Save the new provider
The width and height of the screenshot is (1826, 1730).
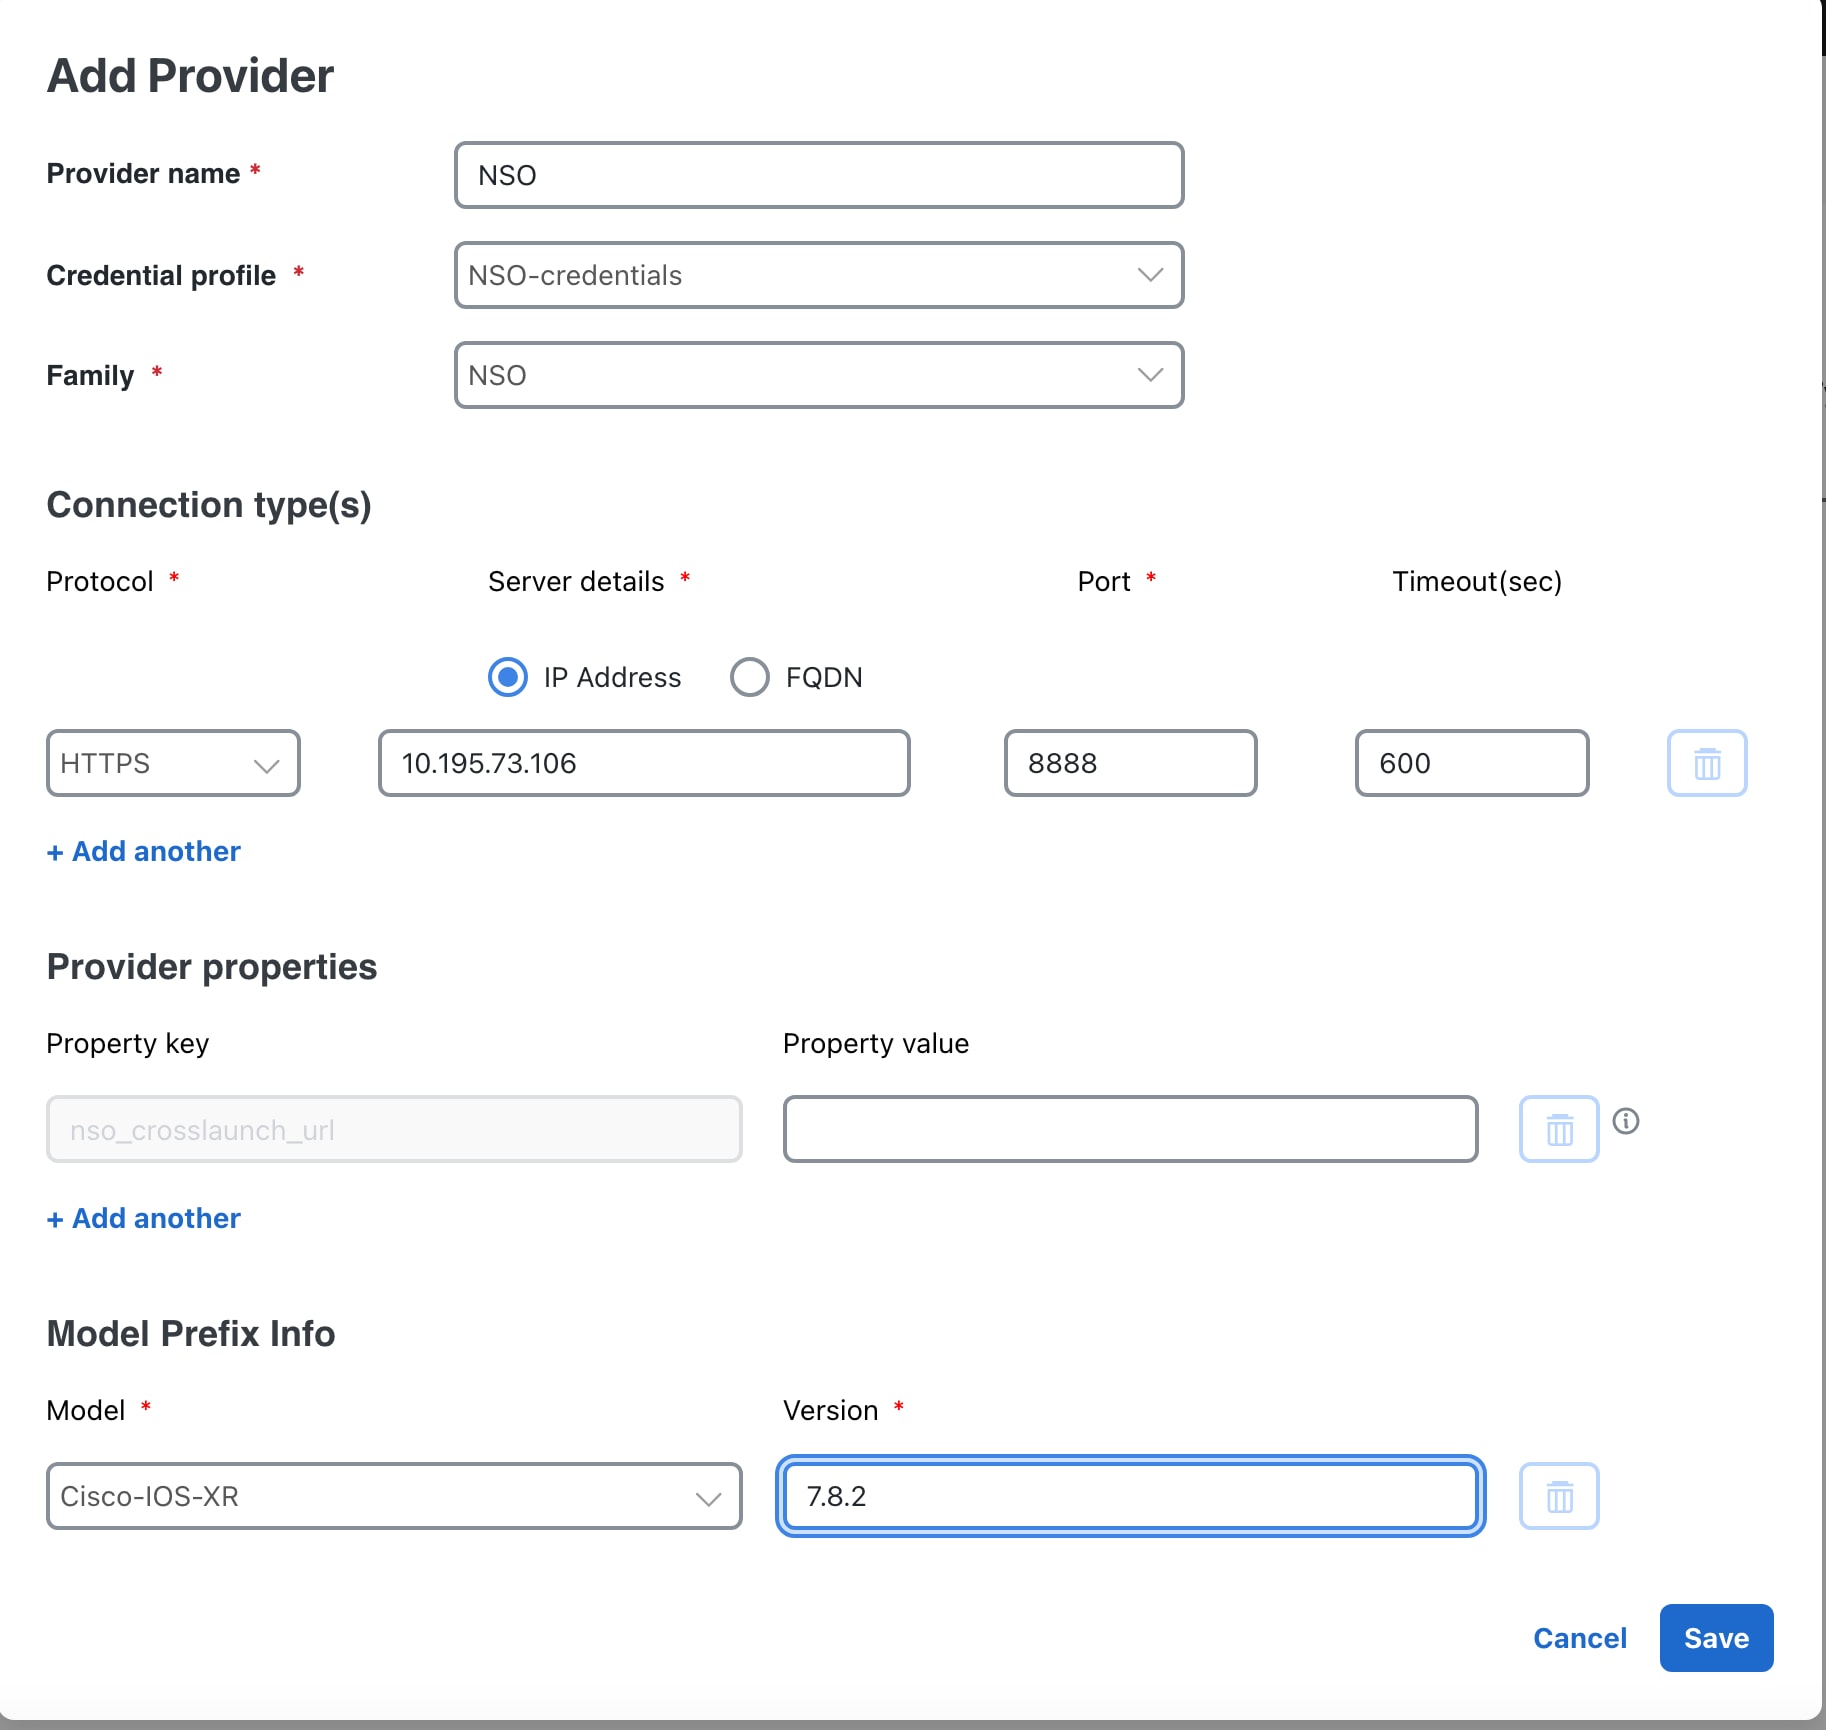pos(1716,1638)
